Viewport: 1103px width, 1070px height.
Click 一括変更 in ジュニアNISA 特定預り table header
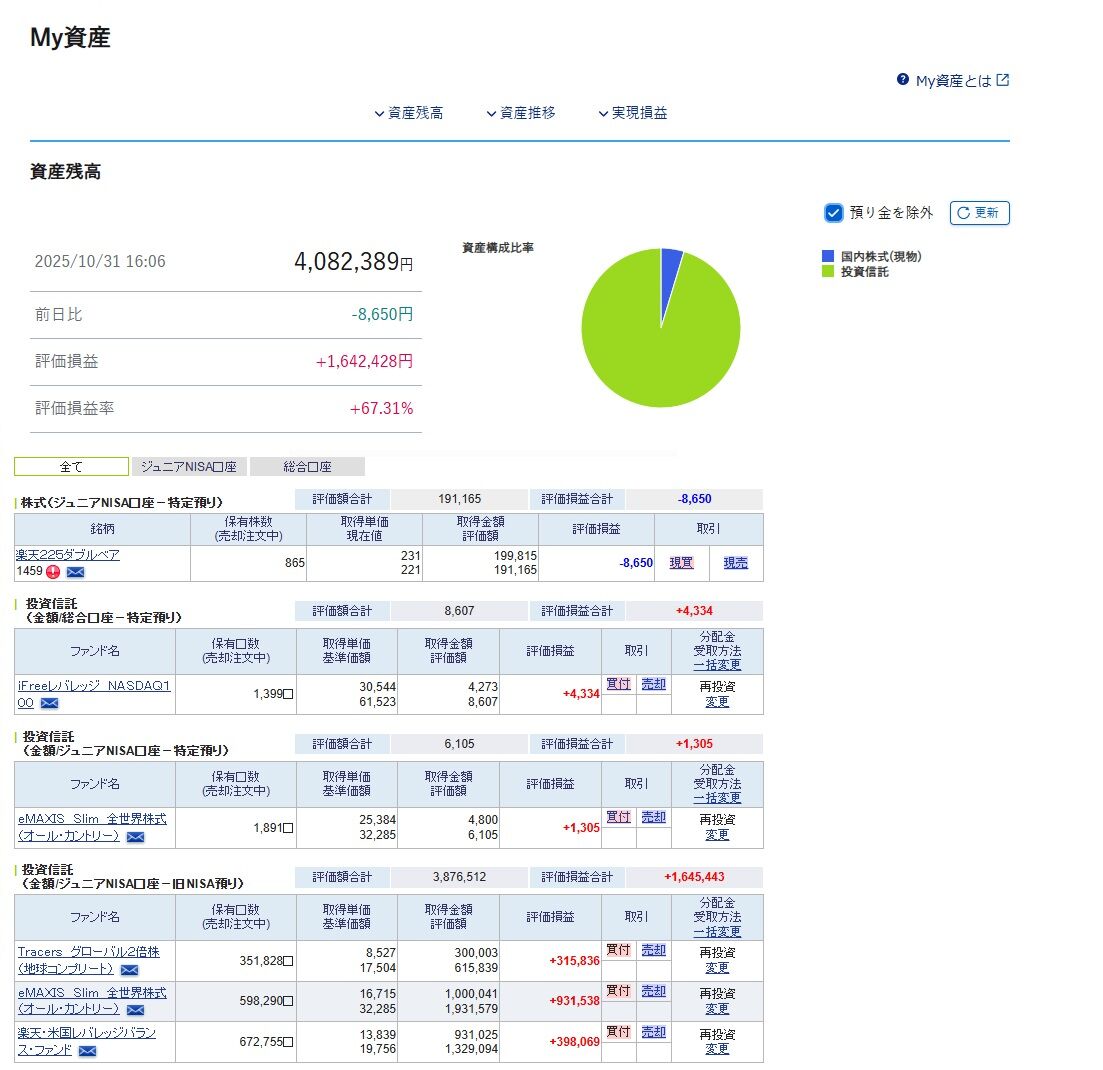click(x=717, y=798)
